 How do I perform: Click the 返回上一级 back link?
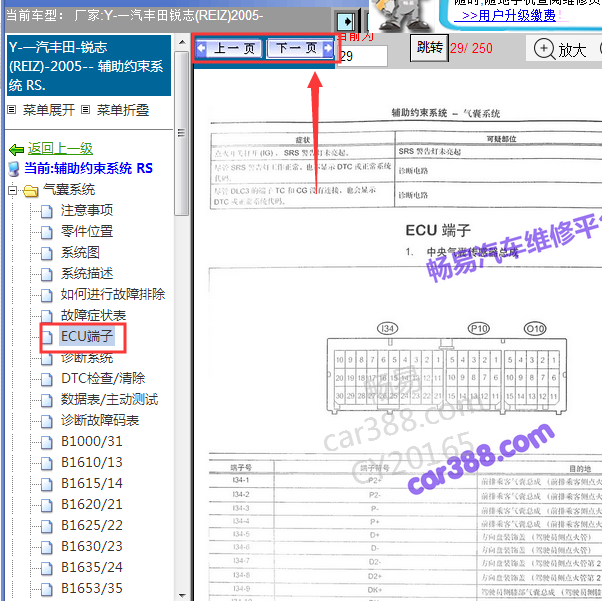(60, 148)
